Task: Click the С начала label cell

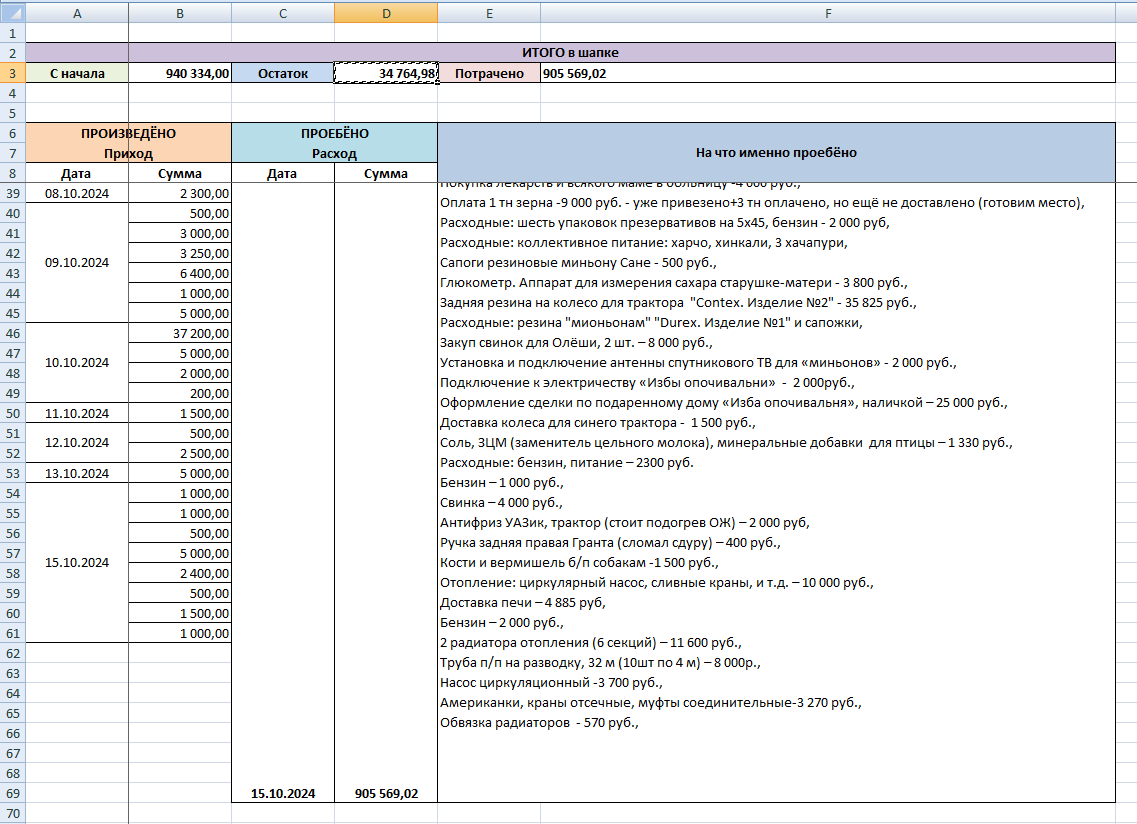Action: click(x=77, y=73)
